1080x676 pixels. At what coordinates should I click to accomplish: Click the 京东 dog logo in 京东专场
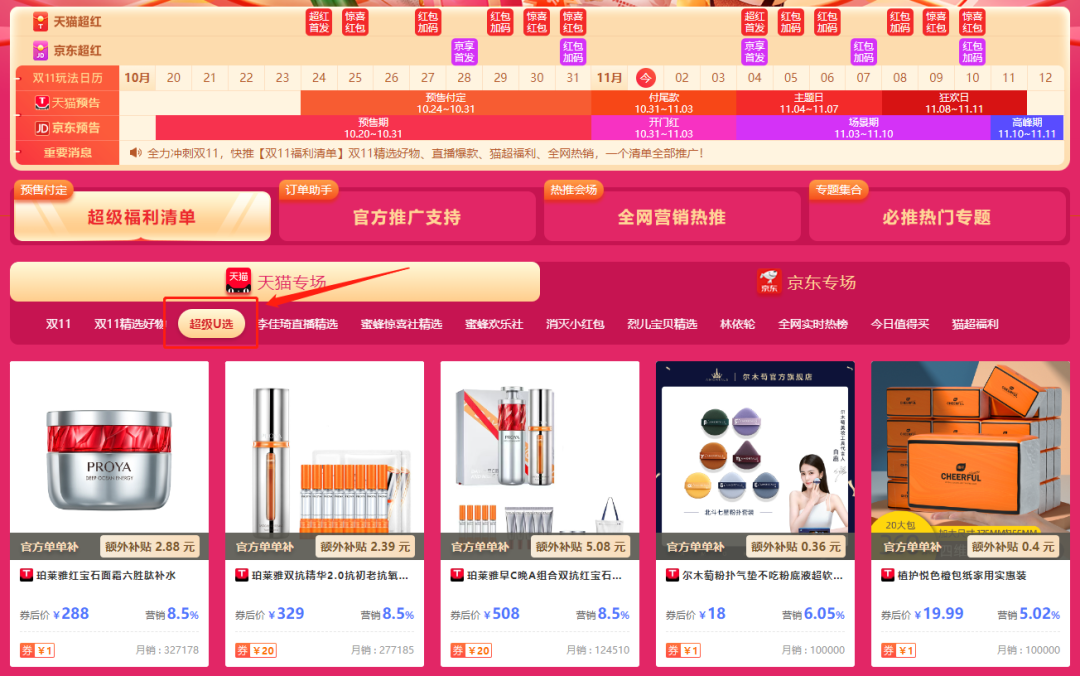(769, 281)
